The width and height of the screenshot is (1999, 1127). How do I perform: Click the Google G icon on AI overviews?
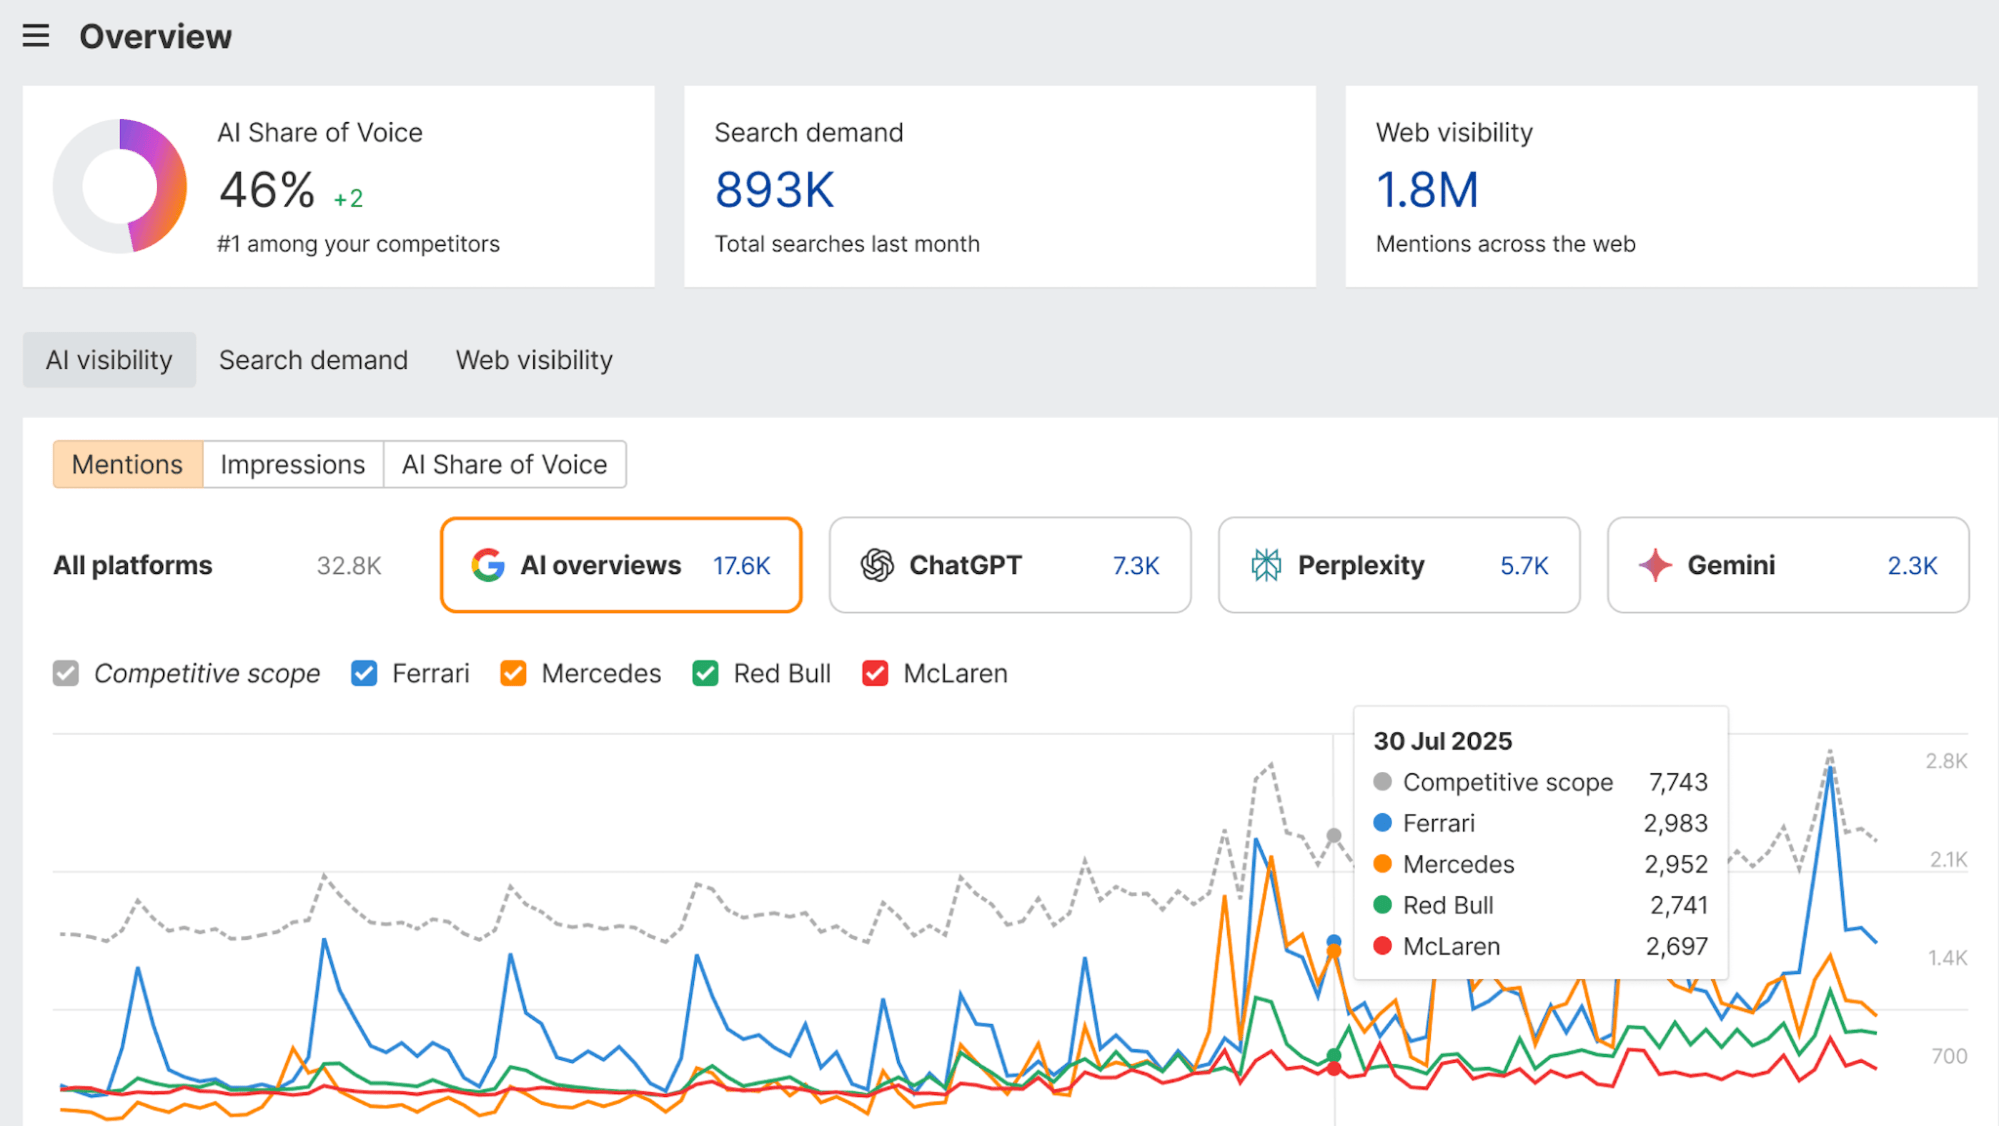(487, 564)
